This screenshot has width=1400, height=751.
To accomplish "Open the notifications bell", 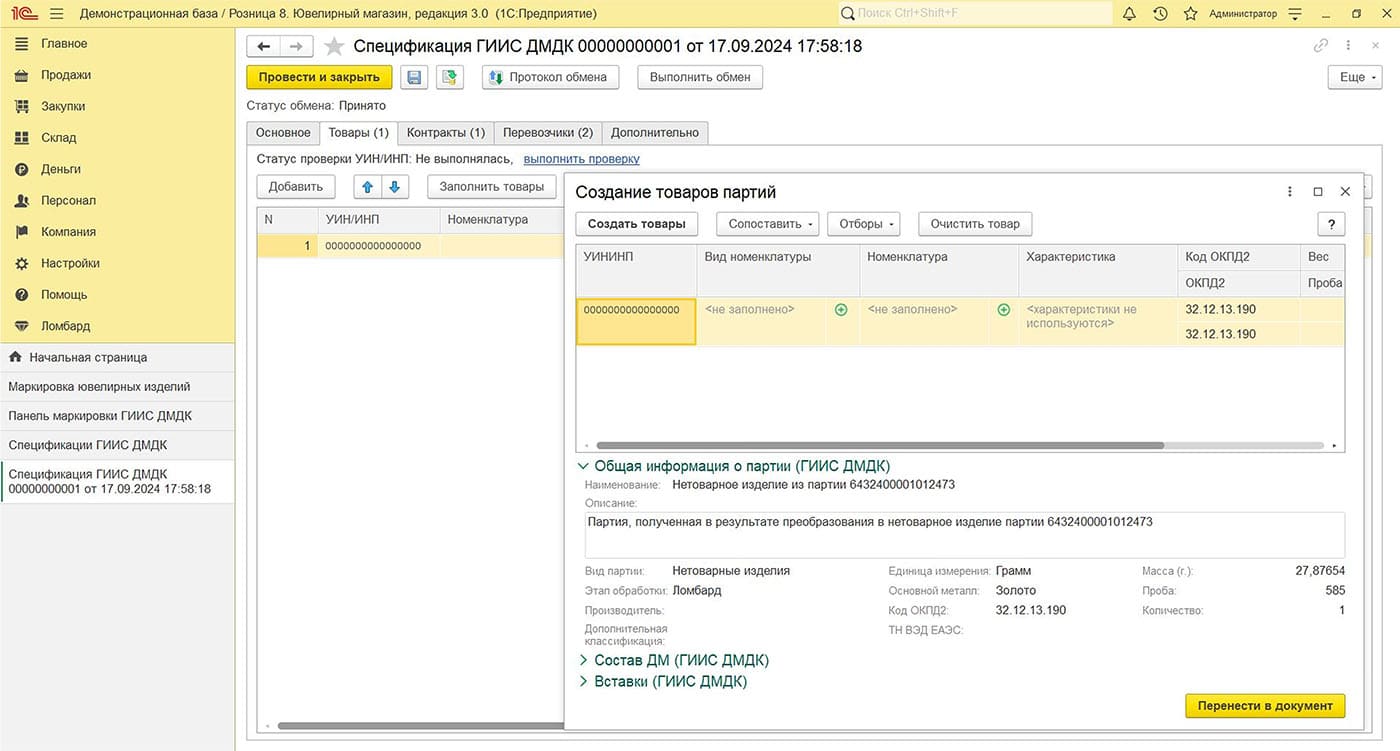I will [1130, 14].
